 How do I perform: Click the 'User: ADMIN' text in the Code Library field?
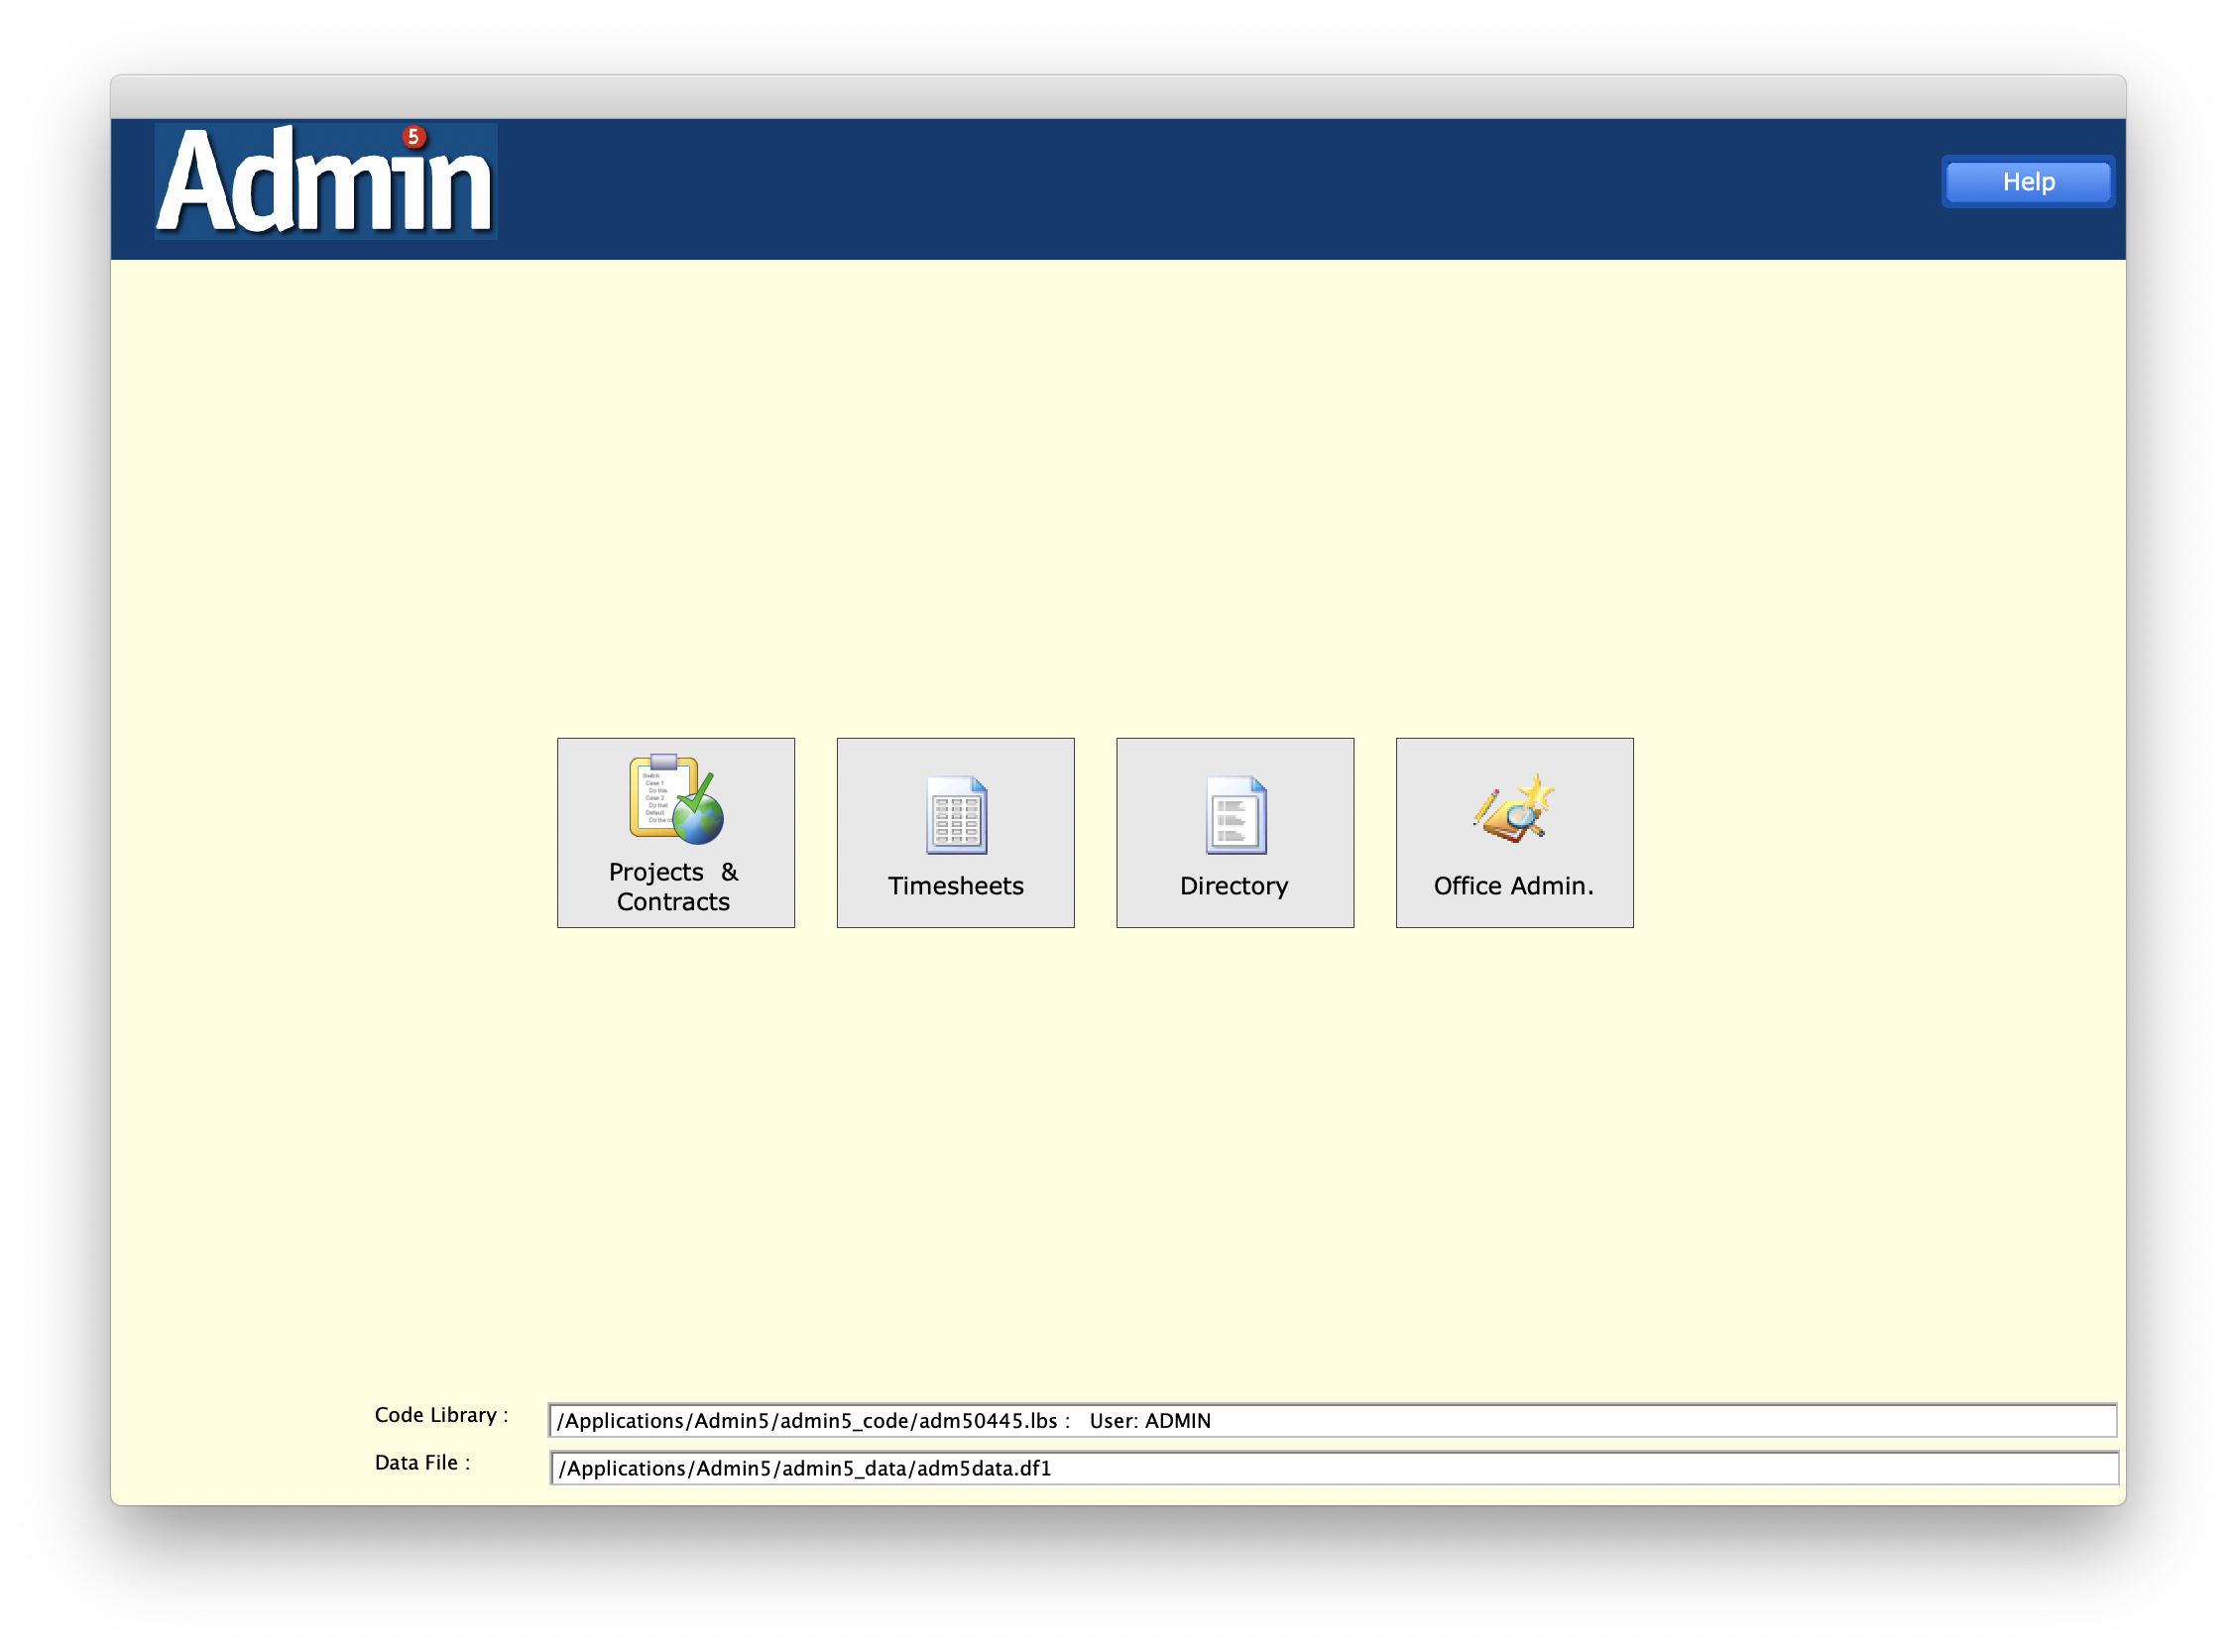coord(1150,1421)
